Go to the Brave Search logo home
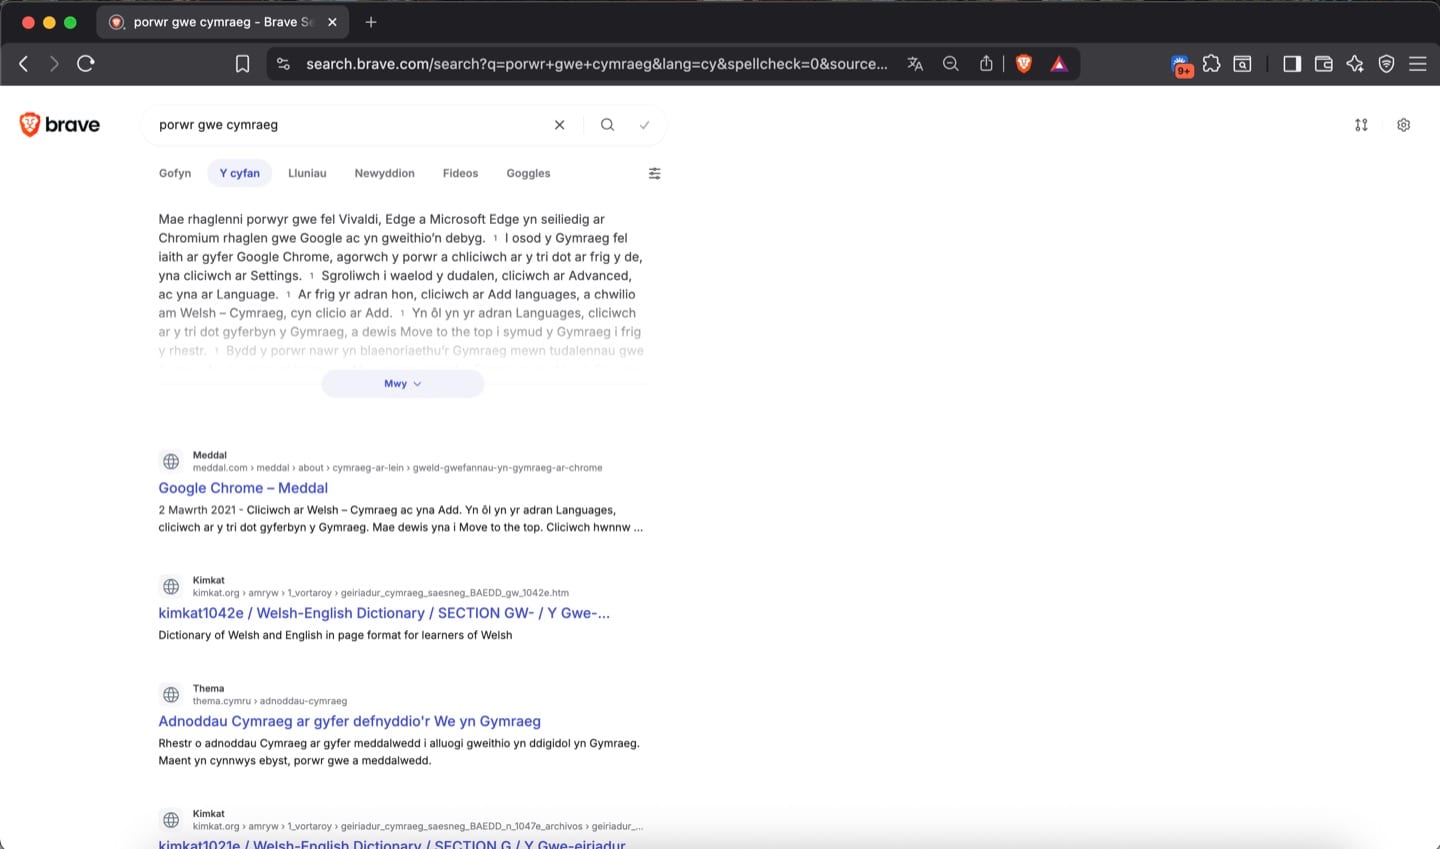1440x849 pixels. (x=60, y=125)
